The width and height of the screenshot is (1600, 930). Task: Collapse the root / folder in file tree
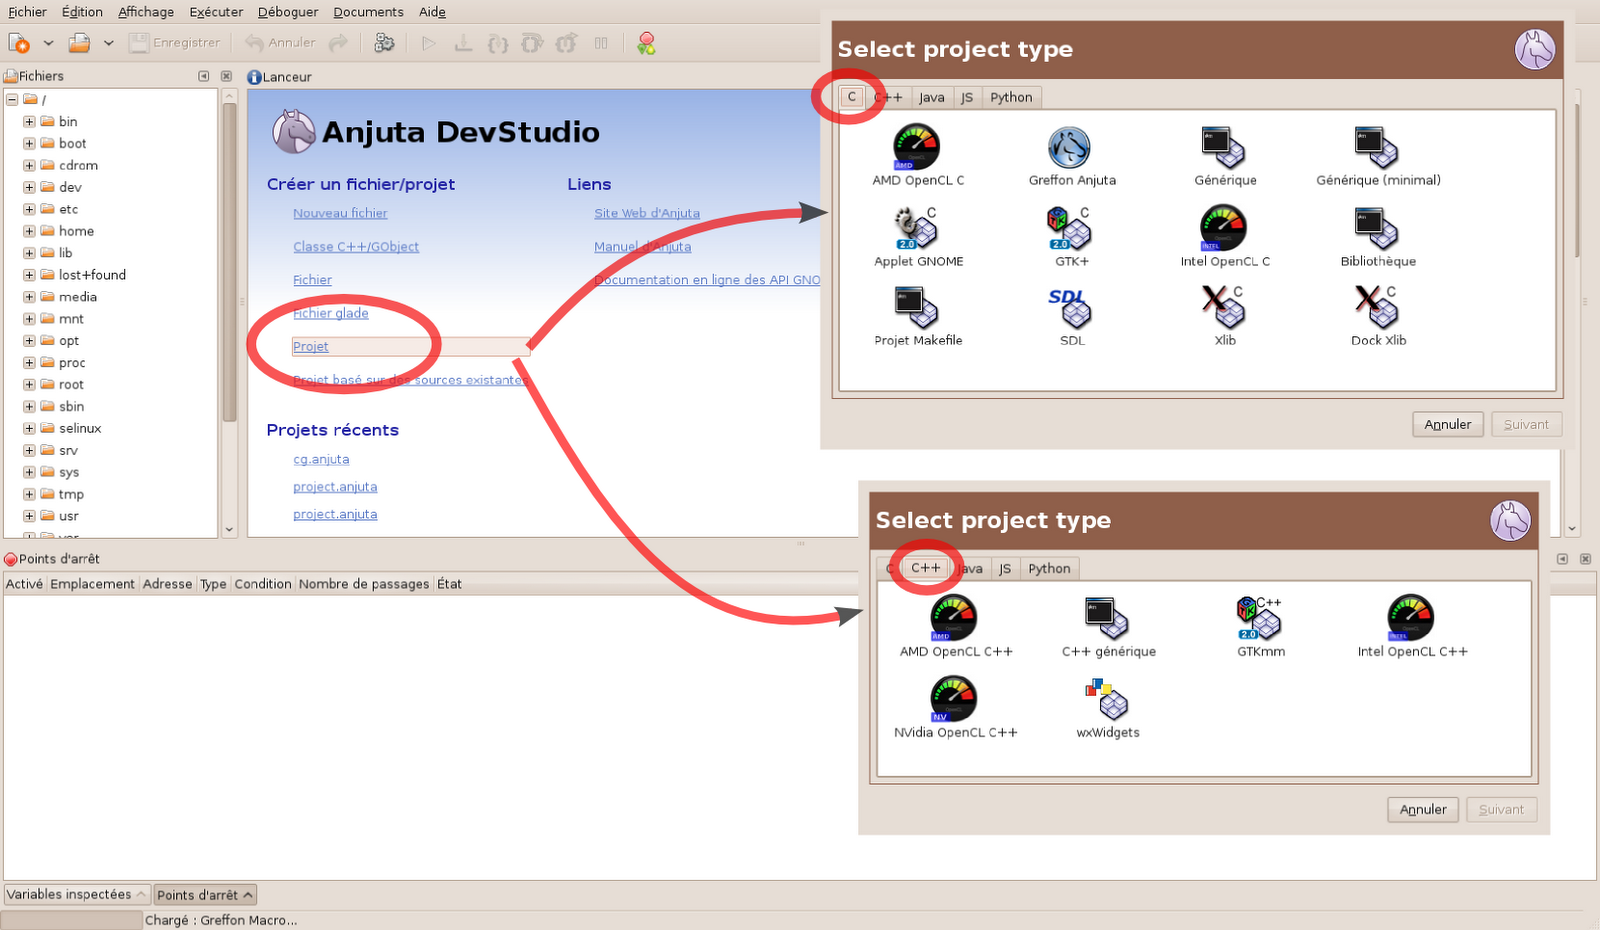(x=12, y=100)
